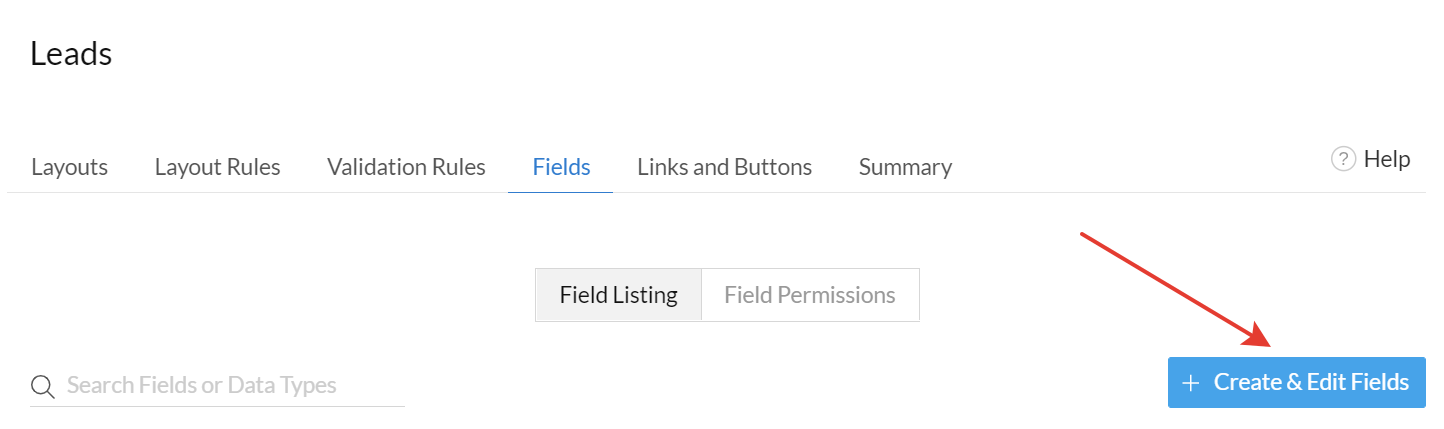
Task: Click the border between Field Listing and Field Permissions
Action: pos(701,295)
